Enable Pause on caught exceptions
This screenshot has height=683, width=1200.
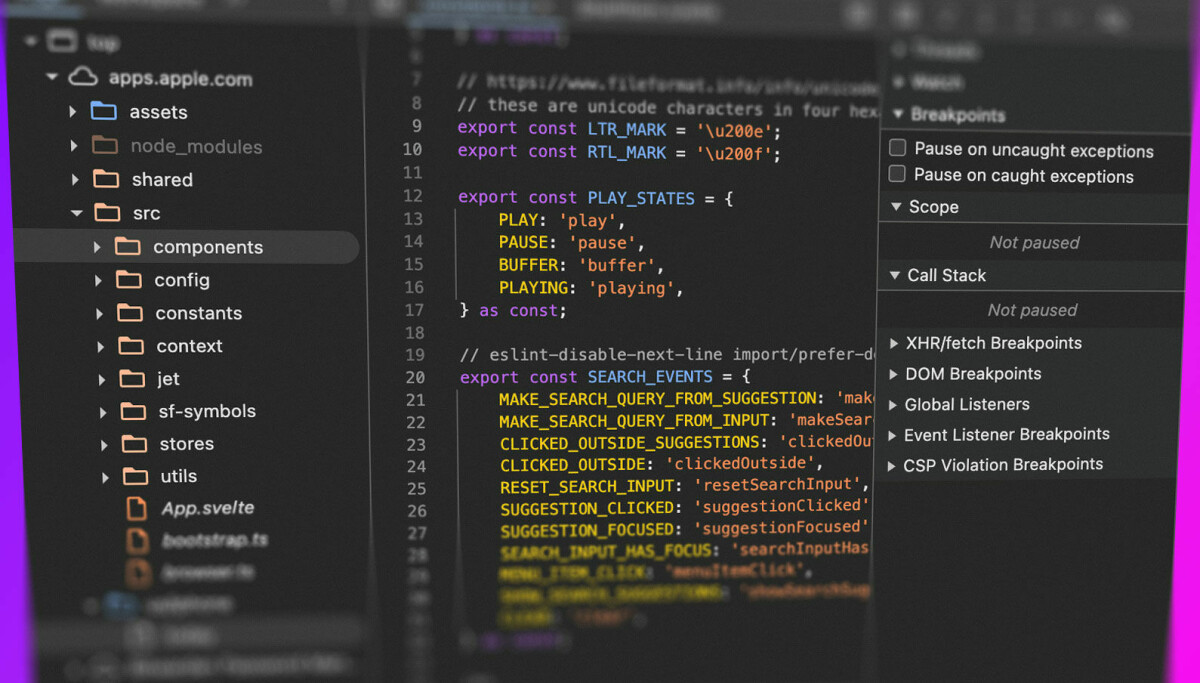pos(896,173)
